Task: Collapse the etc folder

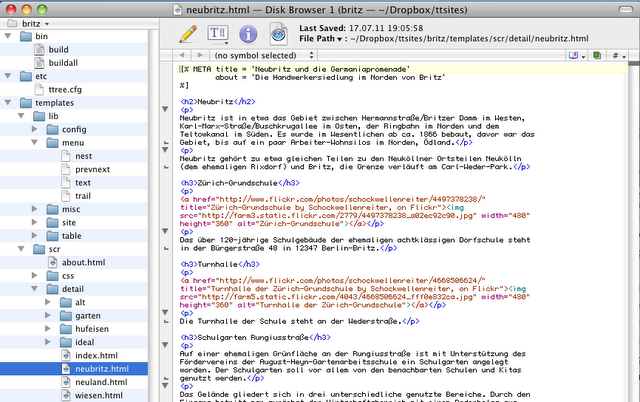Action: [8, 76]
